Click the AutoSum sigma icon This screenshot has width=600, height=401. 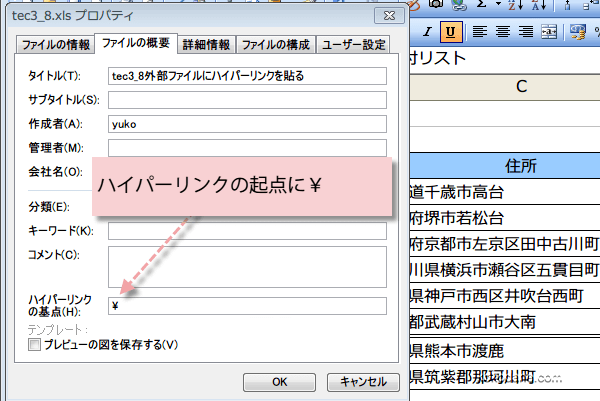(x=482, y=4)
